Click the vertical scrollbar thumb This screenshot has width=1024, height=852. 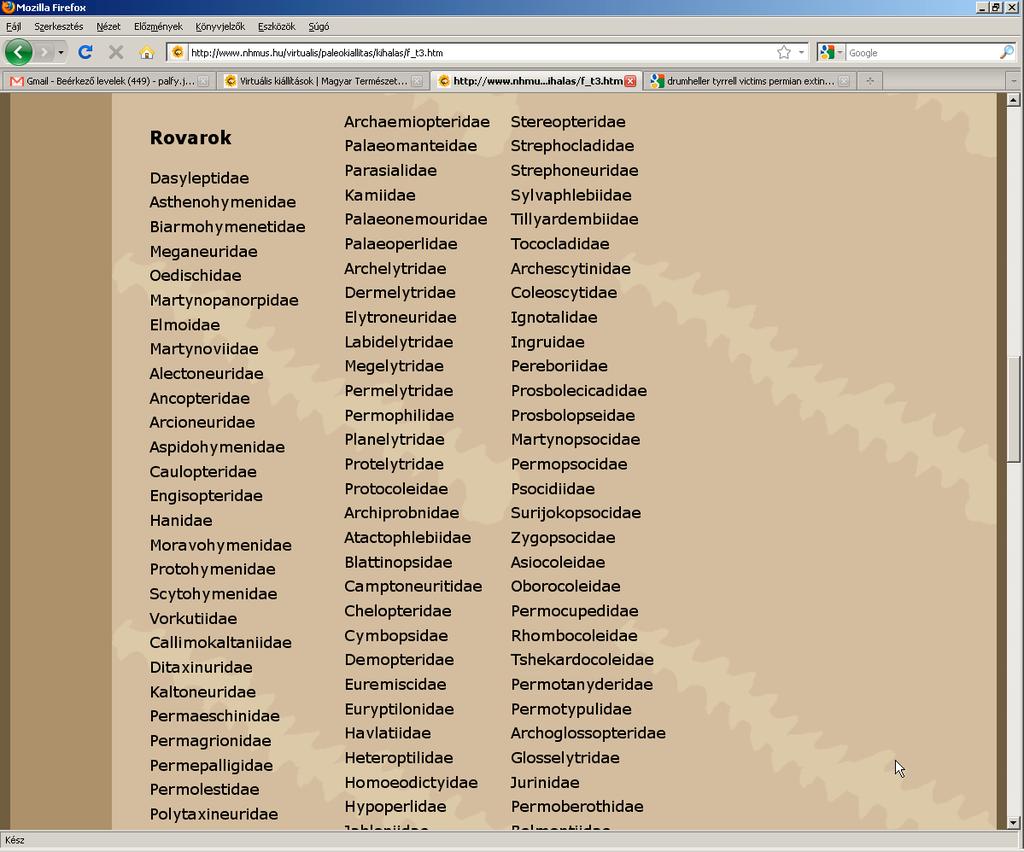coord(1014,409)
